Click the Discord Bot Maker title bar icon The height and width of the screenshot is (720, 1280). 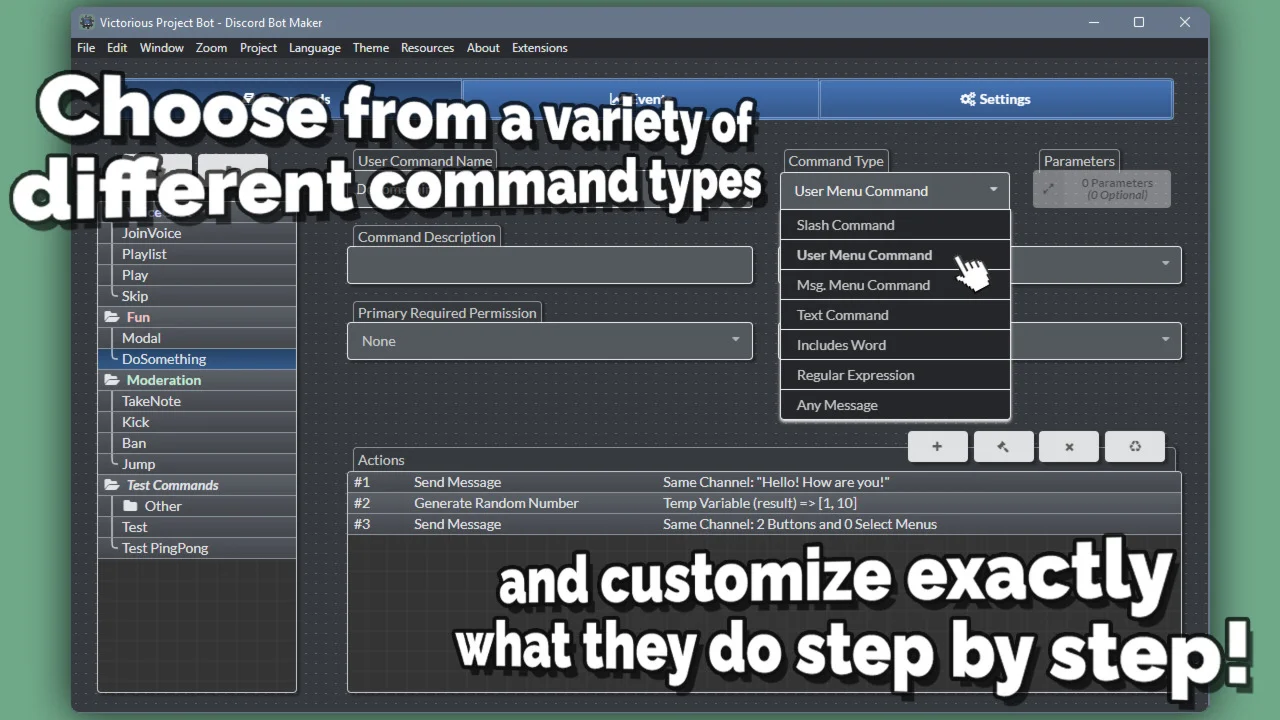click(x=87, y=22)
